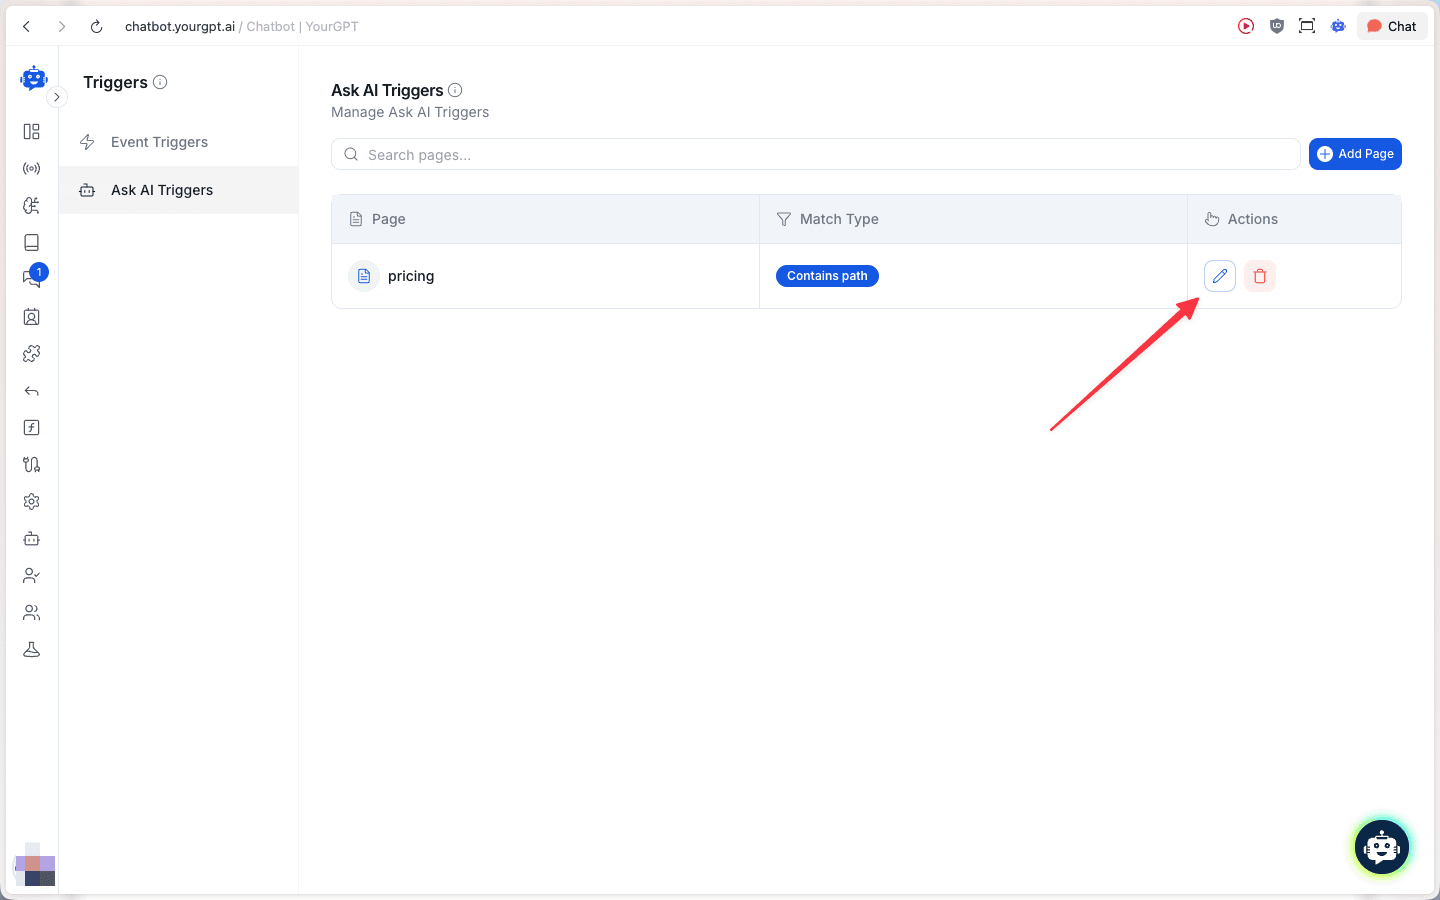Switch to Event Triggers
This screenshot has width=1440, height=900.
tap(159, 141)
